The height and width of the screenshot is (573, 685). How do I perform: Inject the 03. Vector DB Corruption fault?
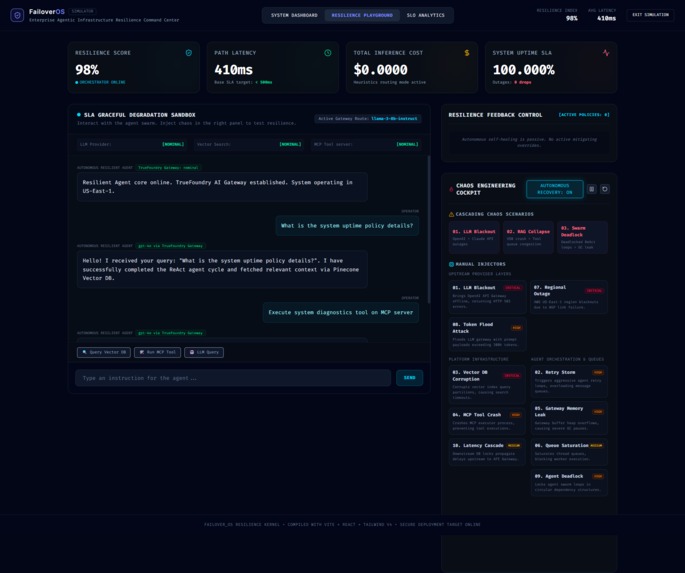pos(487,384)
